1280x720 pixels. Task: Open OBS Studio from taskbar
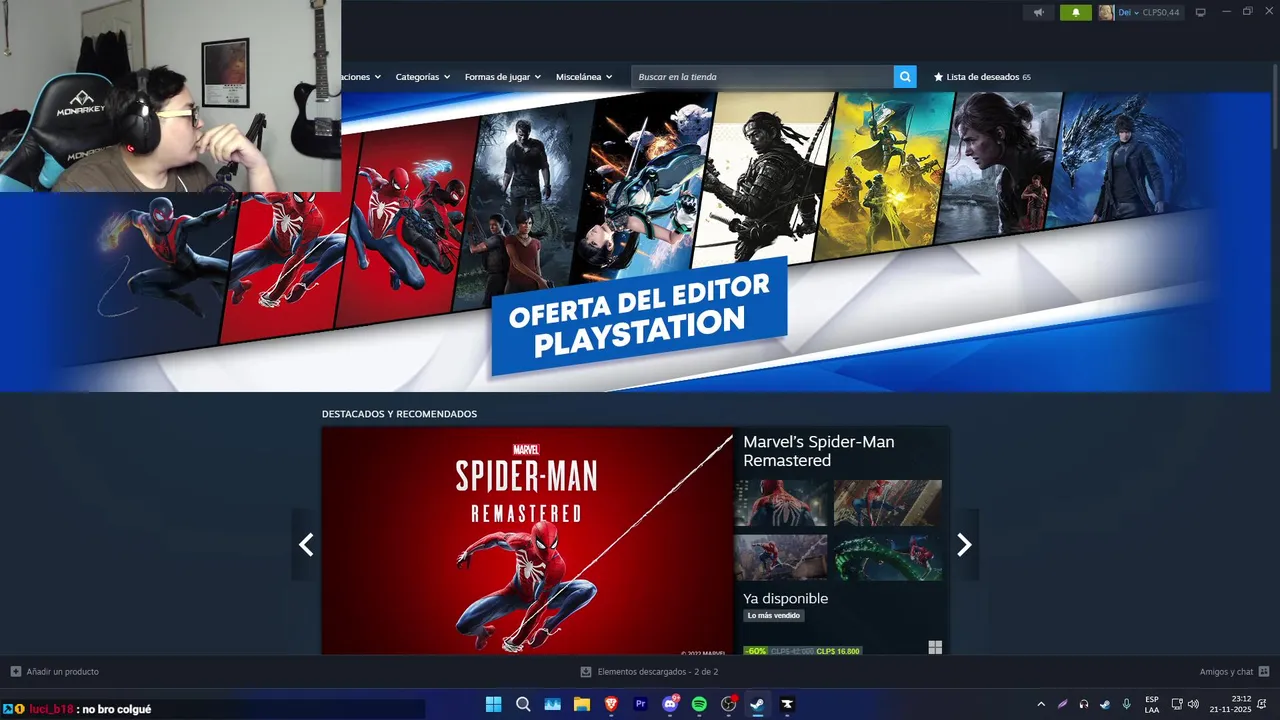coord(729,704)
